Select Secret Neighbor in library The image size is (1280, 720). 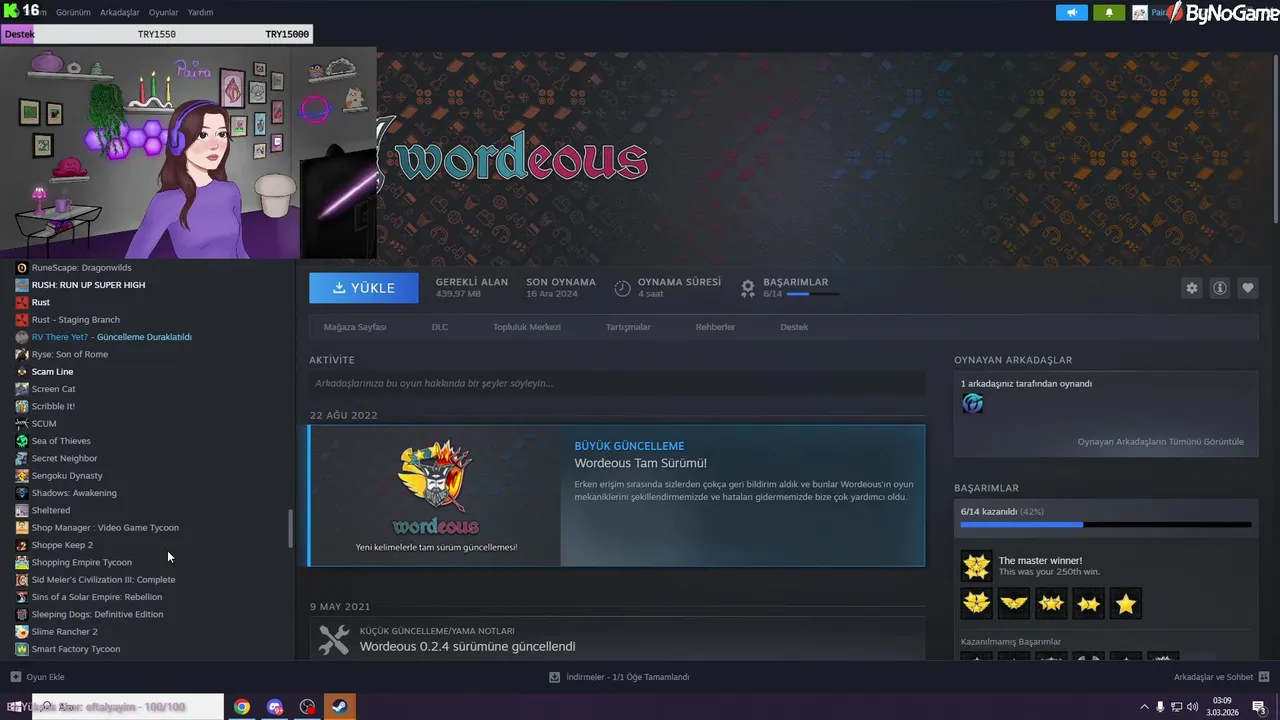tap(64, 458)
